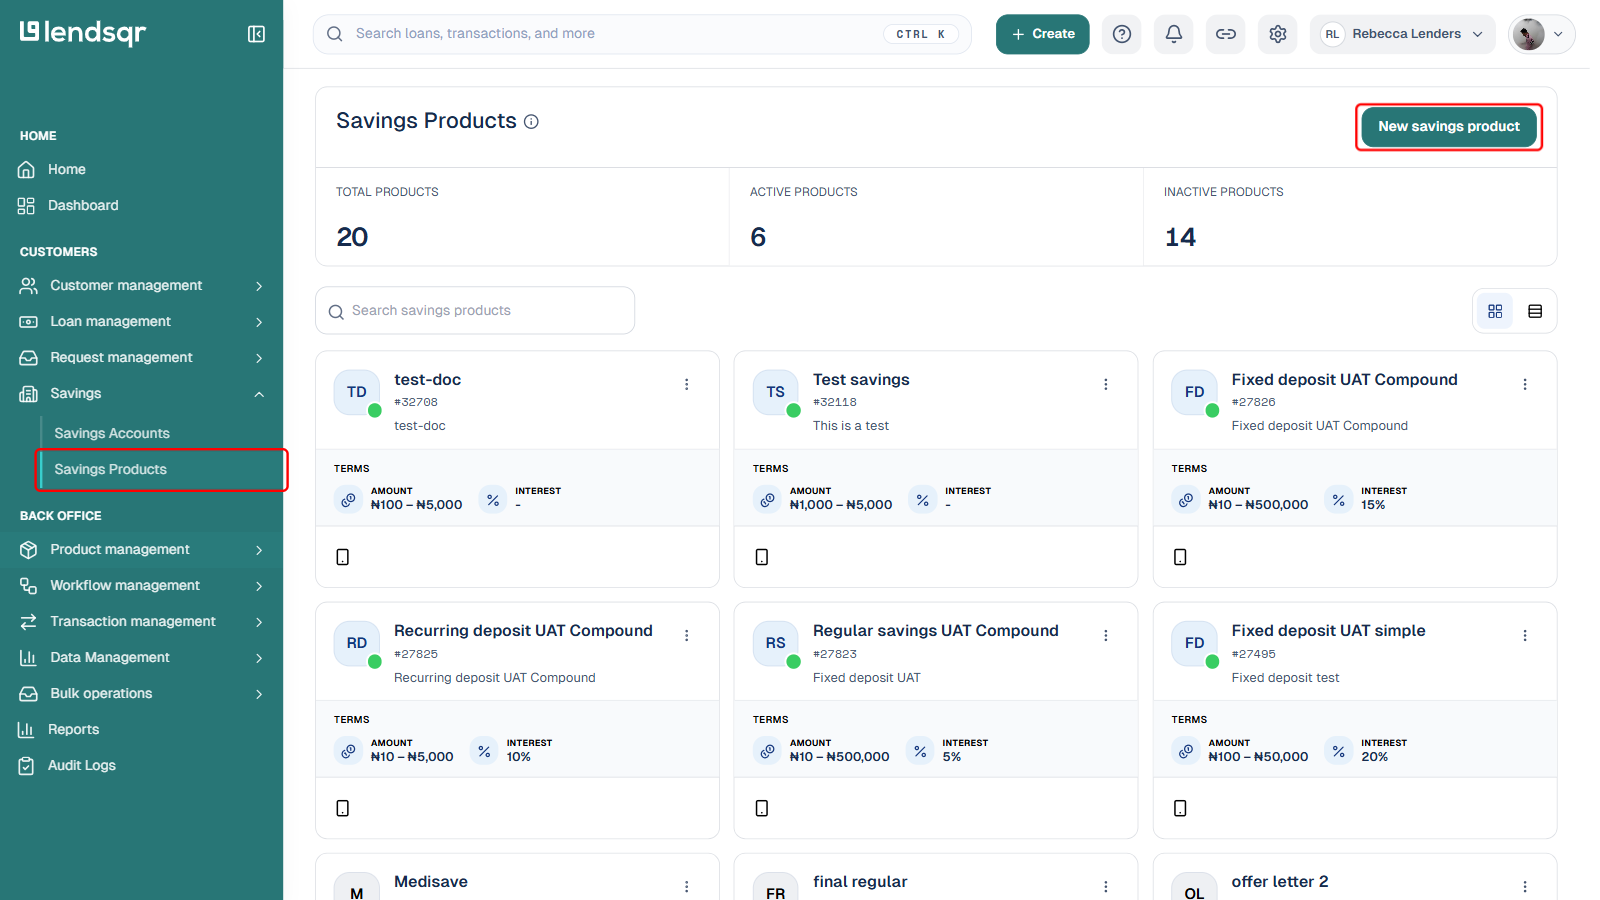1600x900 pixels.
Task: Collapse the Savings sidebar section
Action: click(x=259, y=394)
